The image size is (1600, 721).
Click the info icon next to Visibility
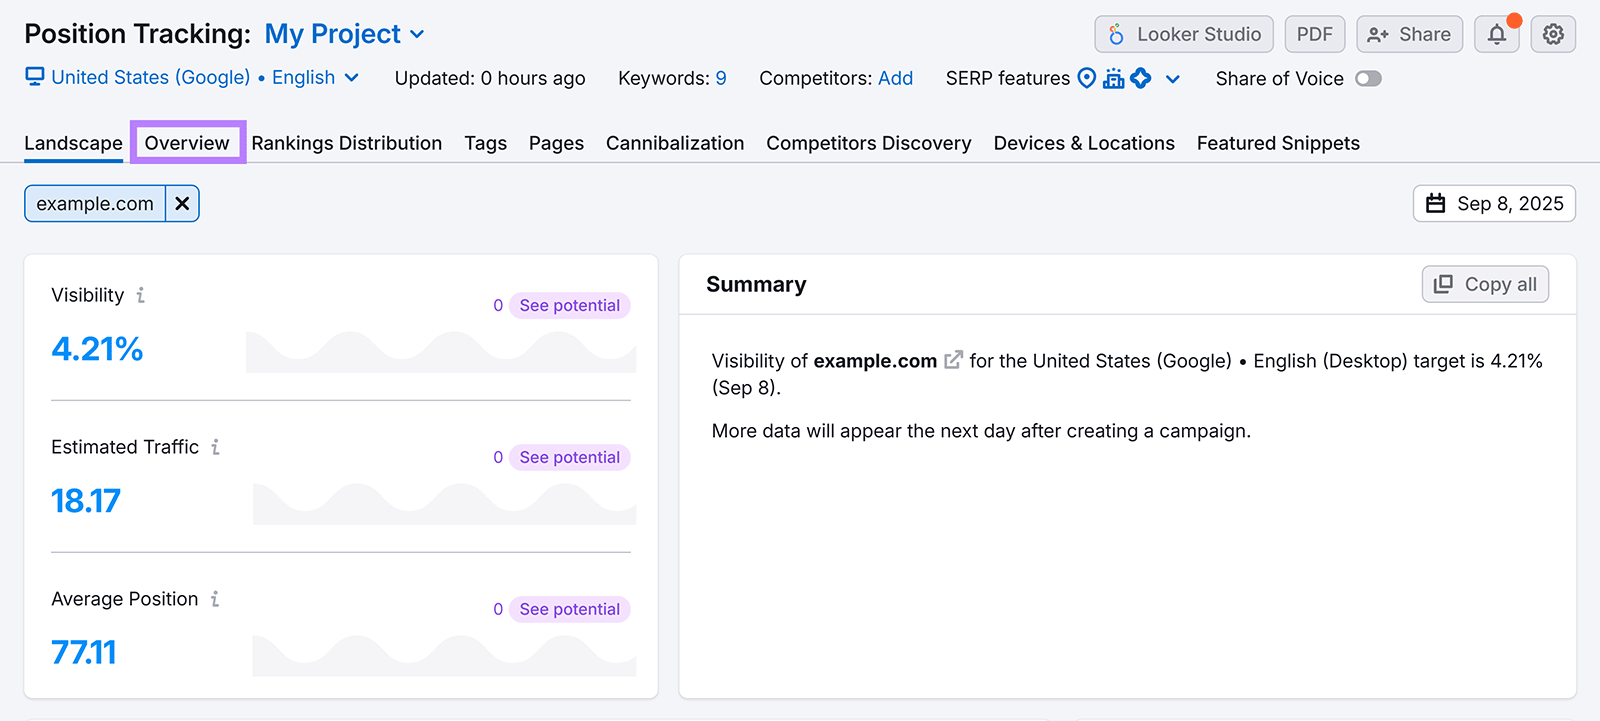tap(141, 295)
